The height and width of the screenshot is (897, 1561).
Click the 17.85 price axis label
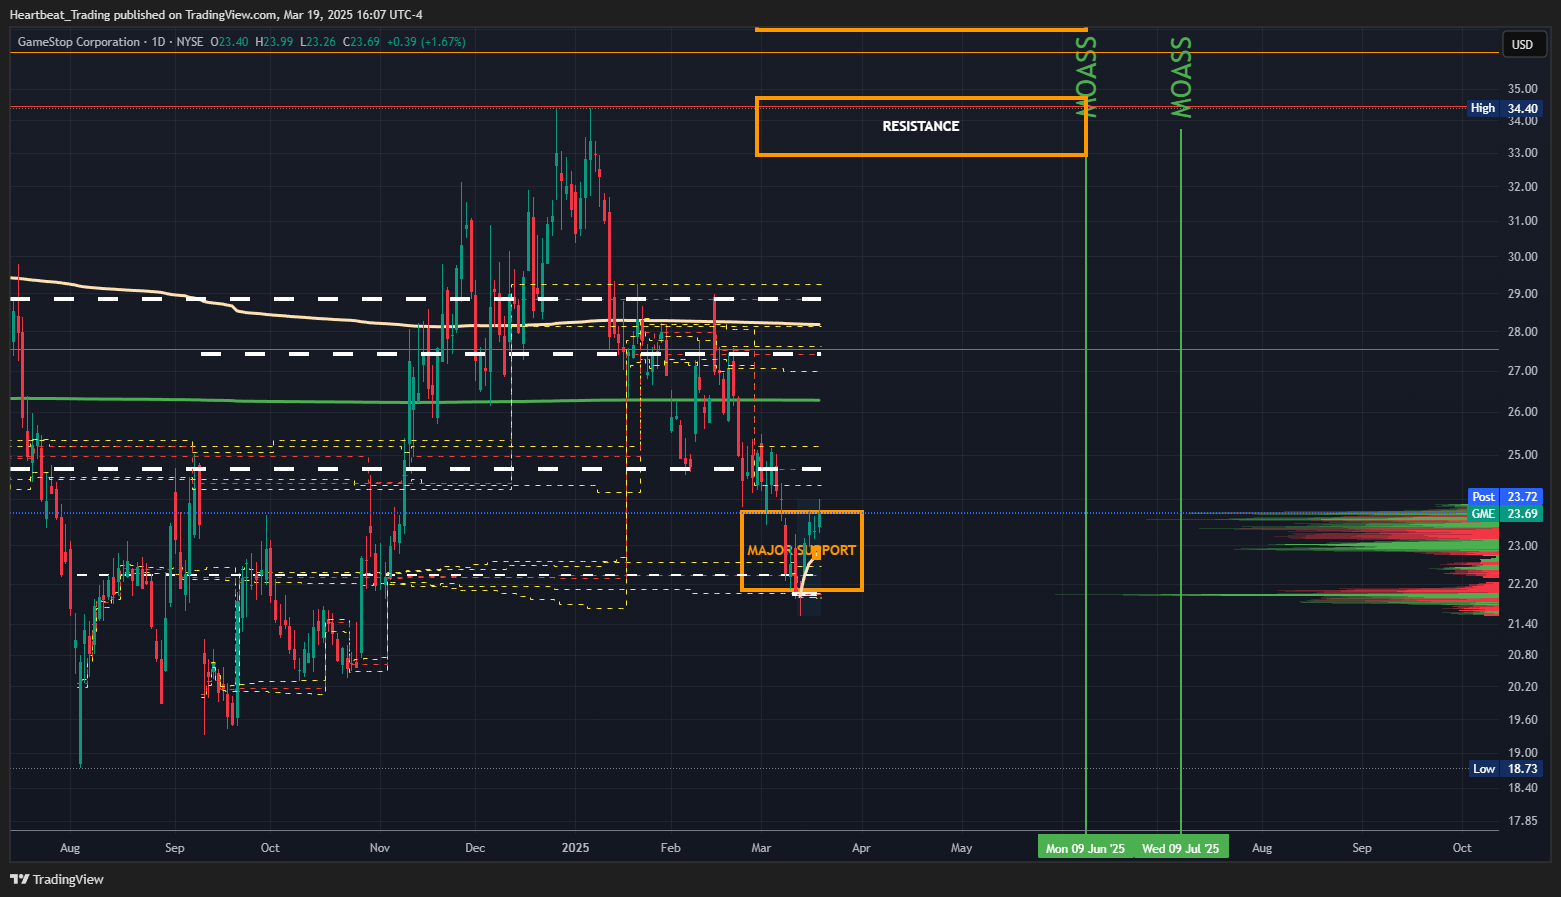pyautogui.click(x=1522, y=821)
